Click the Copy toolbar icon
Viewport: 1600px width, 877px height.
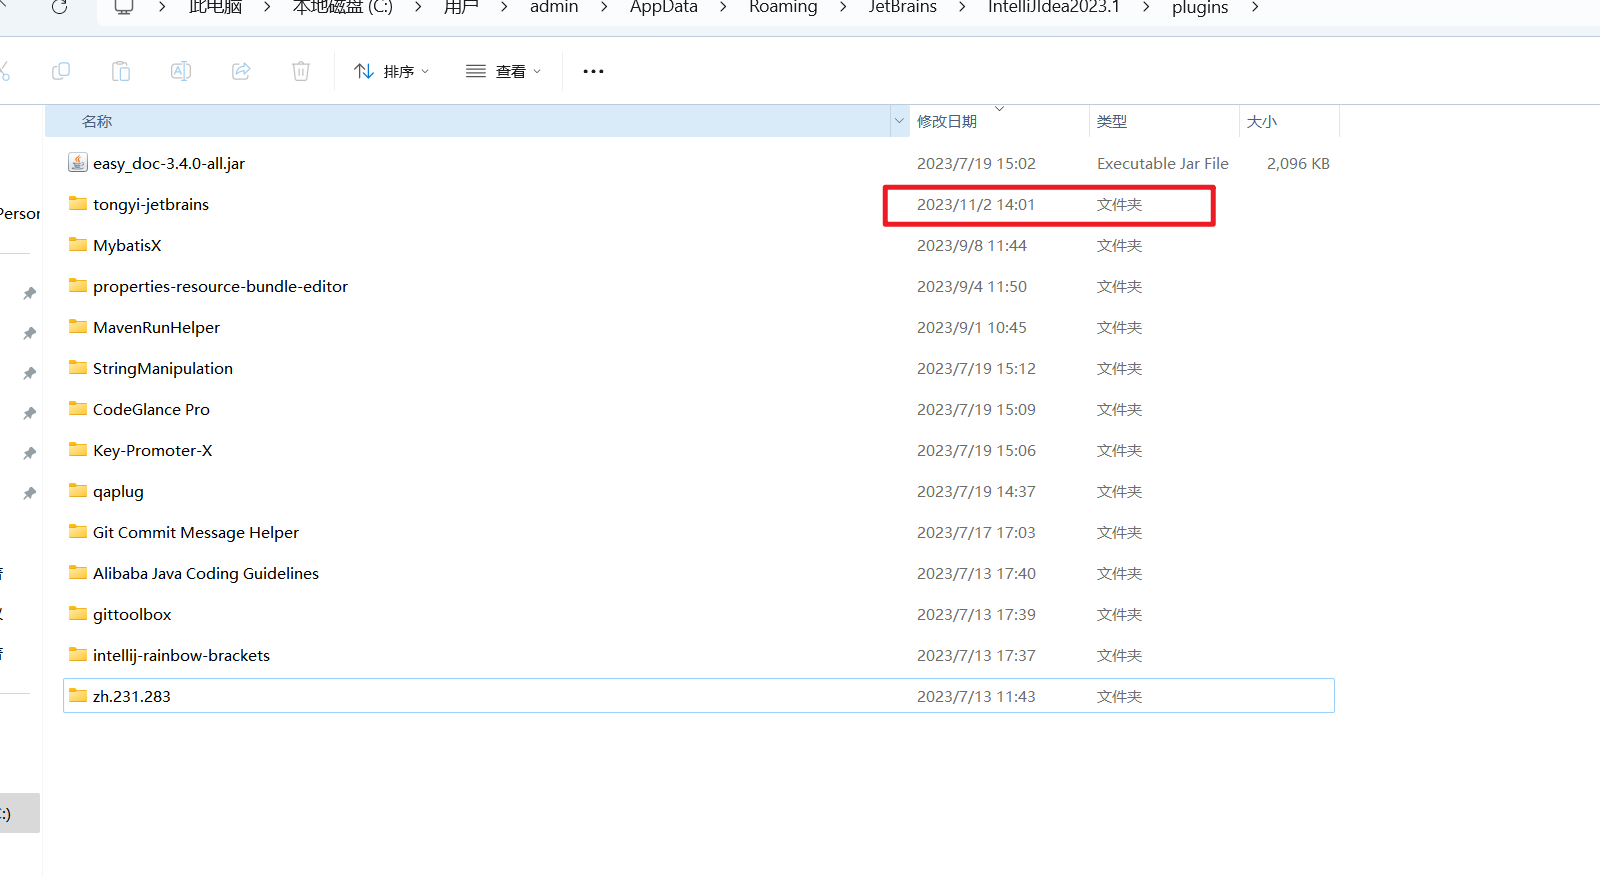[61, 71]
